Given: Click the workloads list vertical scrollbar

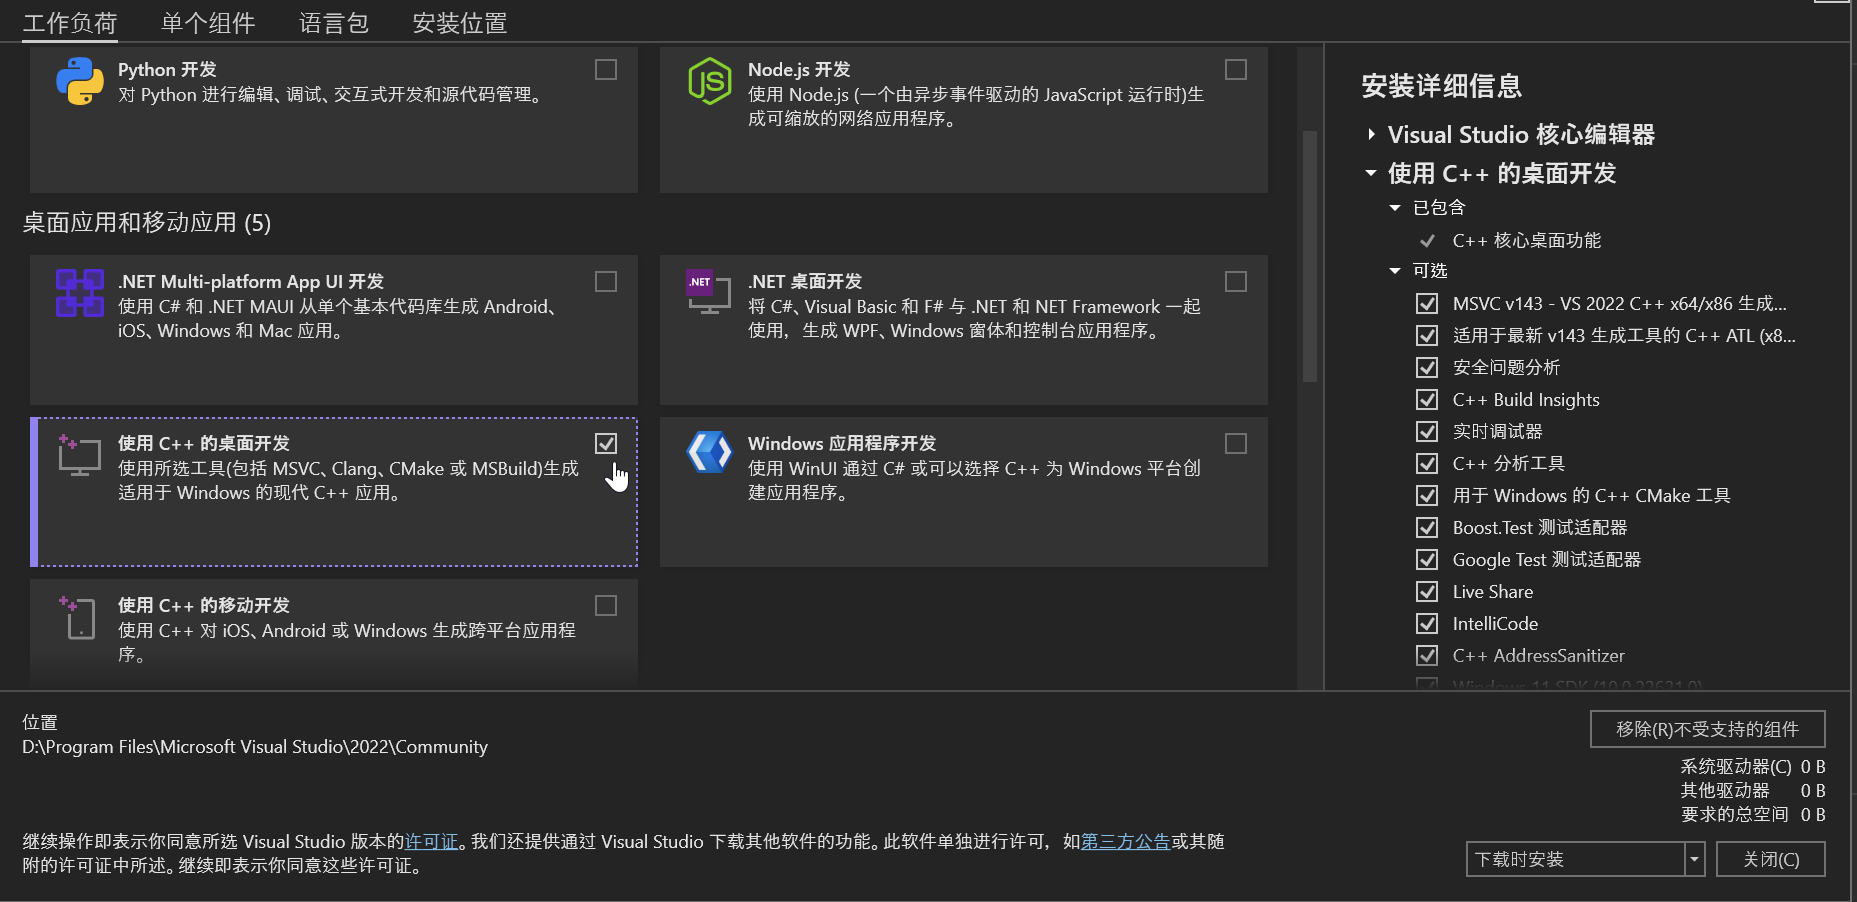Looking at the screenshot, I should 1310,256.
